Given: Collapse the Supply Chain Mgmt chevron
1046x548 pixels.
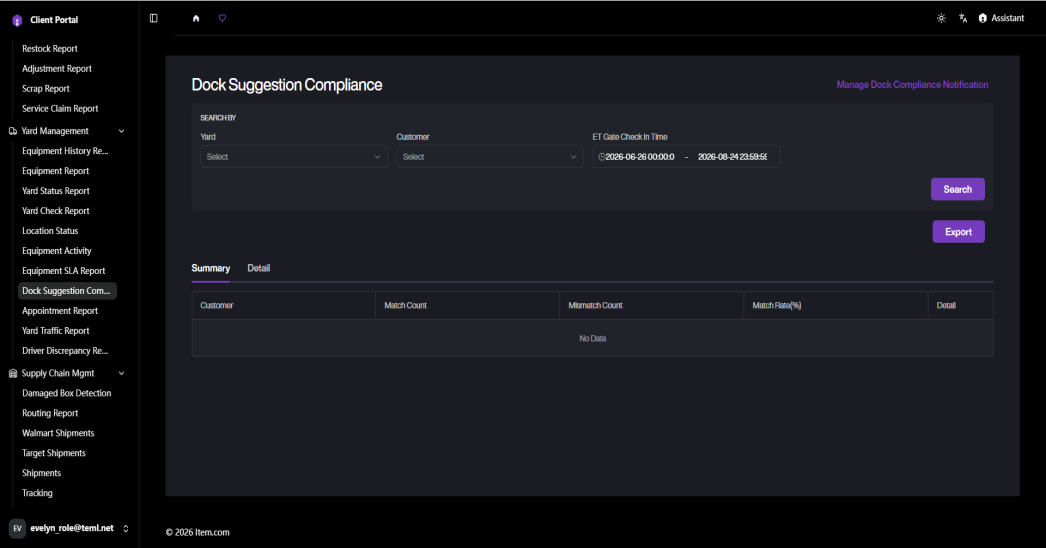Looking at the screenshot, I should click(x=121, y=374).
